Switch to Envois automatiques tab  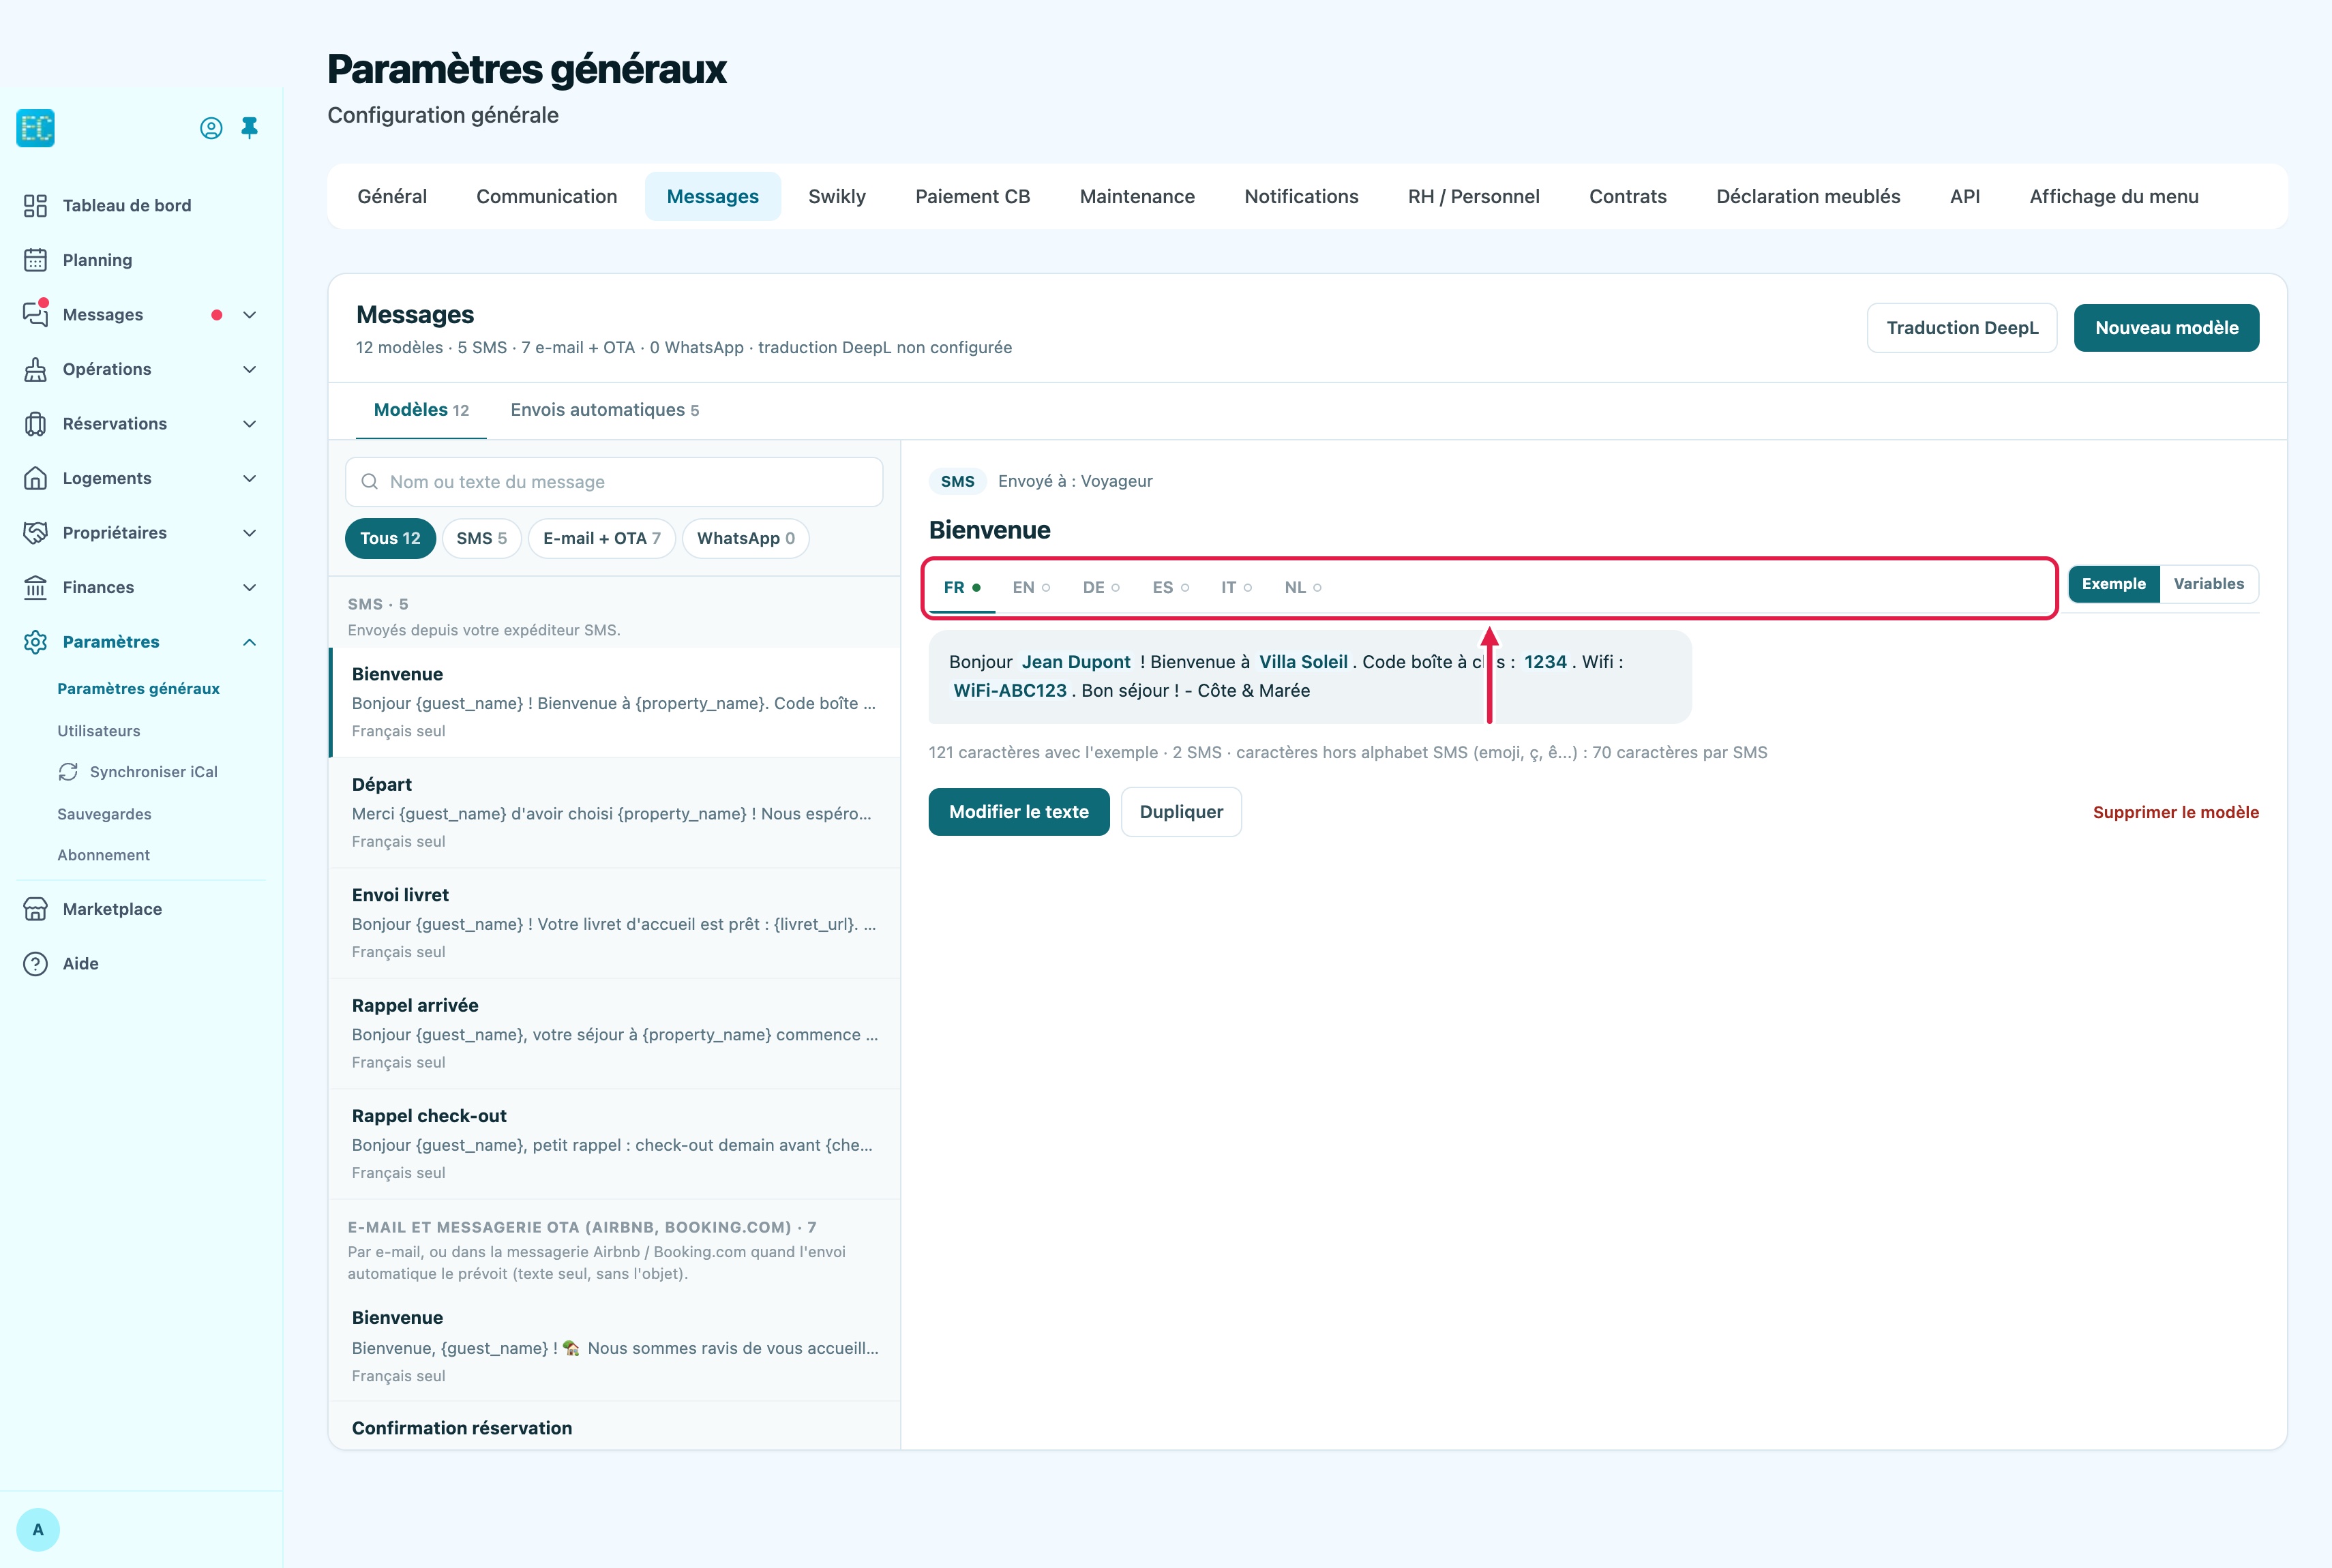tap(604, 410)
